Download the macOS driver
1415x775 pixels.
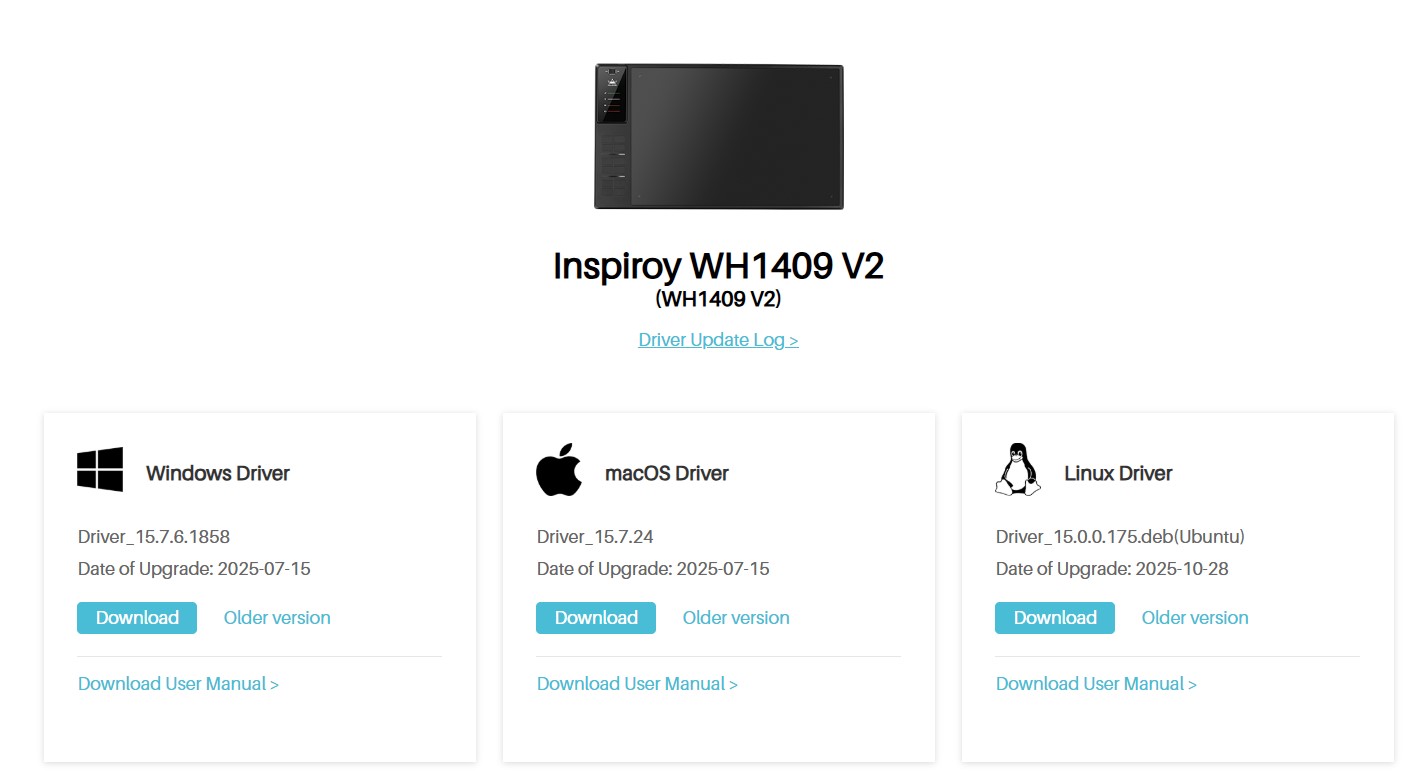[x=596, y=618]
